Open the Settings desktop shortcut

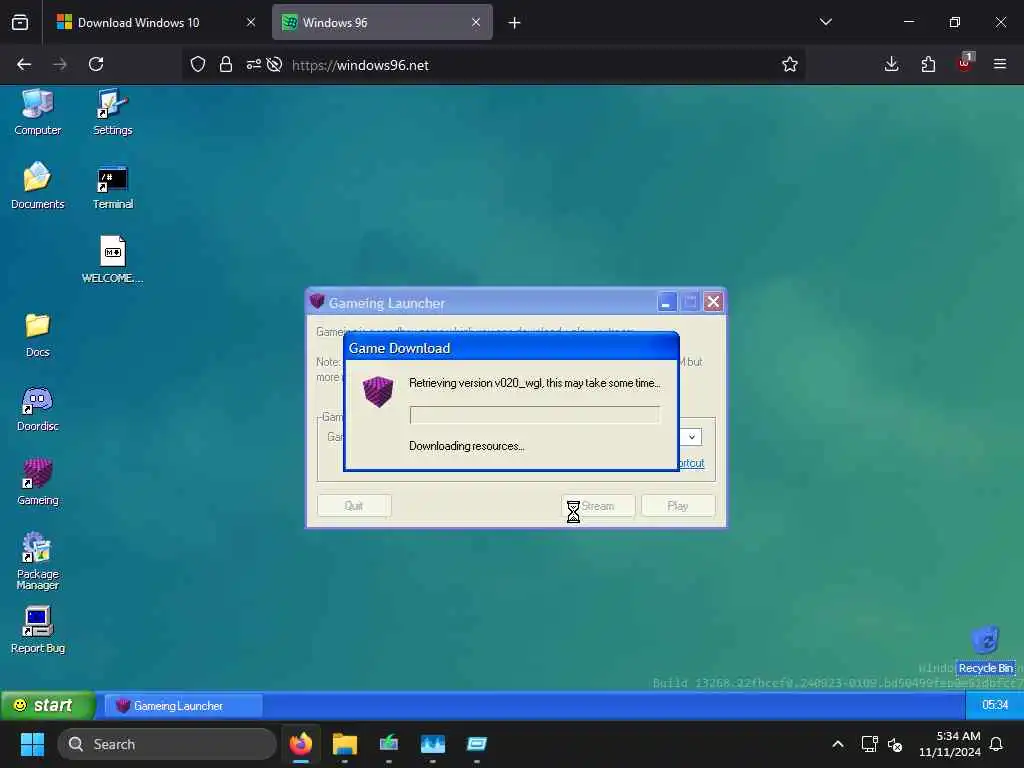(x=112, y=112)
